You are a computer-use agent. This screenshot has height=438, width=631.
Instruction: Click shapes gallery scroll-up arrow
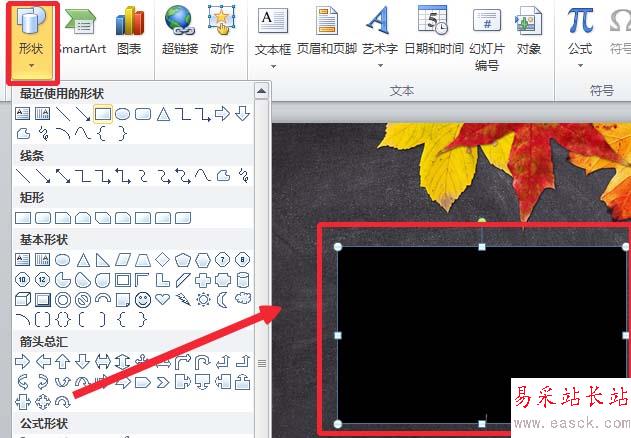point(262,91)
